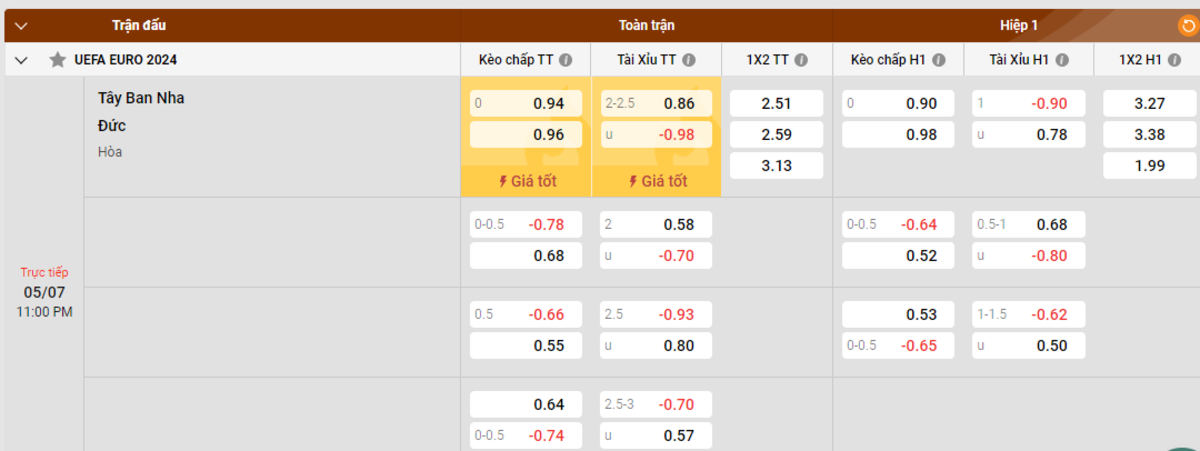Screen dimensions: 1200x451
Task: Click the Giá tốt label under handicap odds
Action: [x=526, y=181]
